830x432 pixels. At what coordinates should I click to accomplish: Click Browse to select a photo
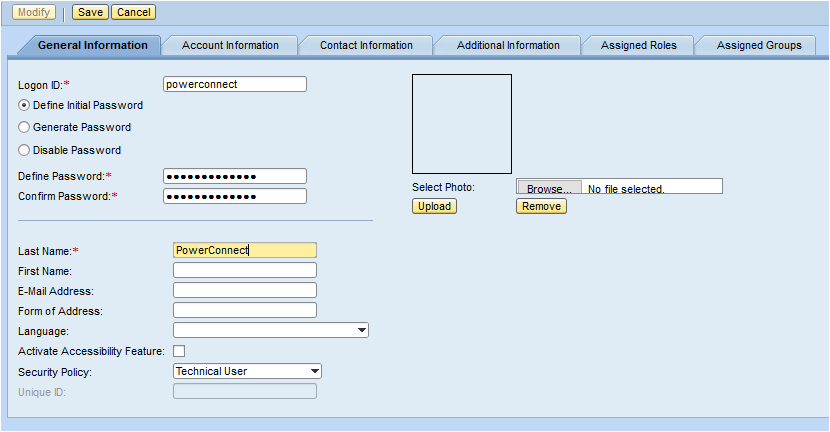point(549,188)
